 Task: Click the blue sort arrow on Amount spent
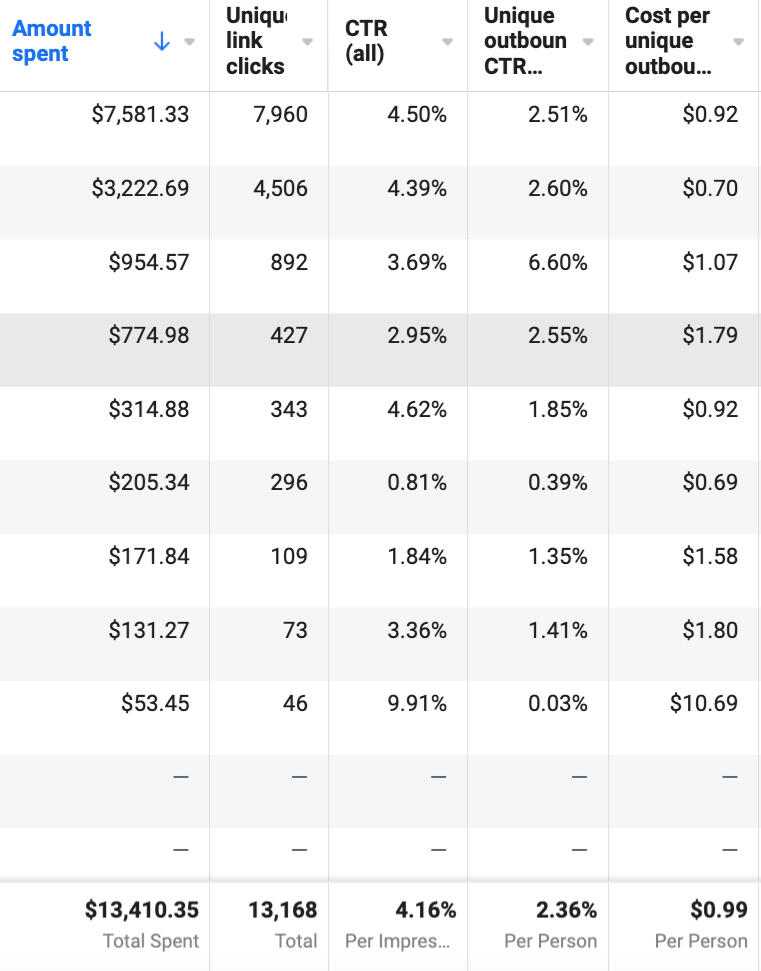coord(162,42)
